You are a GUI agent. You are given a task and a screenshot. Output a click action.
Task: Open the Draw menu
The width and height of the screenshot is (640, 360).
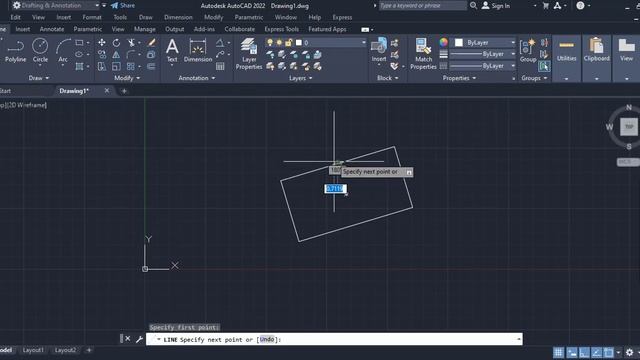(x=146, y=18)
